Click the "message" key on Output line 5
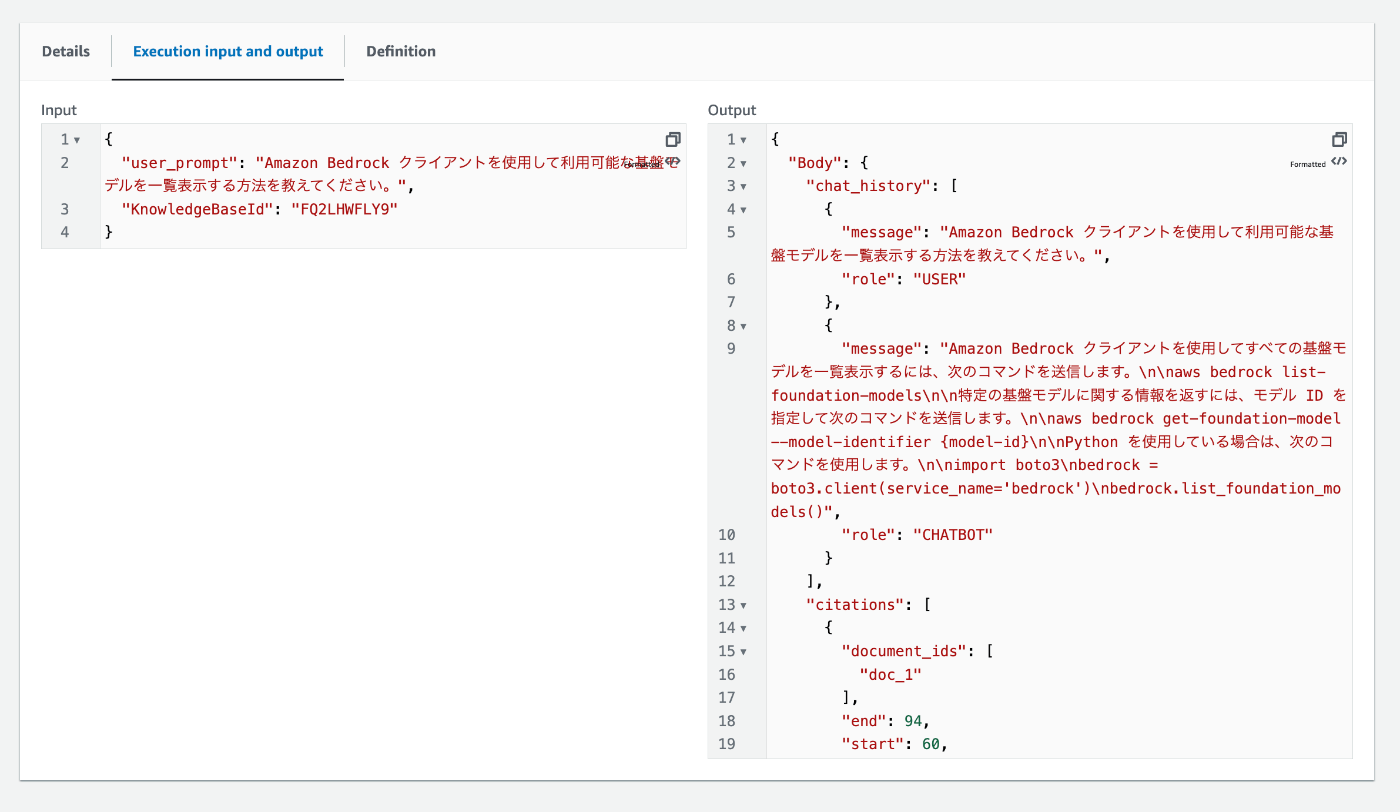Viewport: 1400px width, 812px height. 881,232
